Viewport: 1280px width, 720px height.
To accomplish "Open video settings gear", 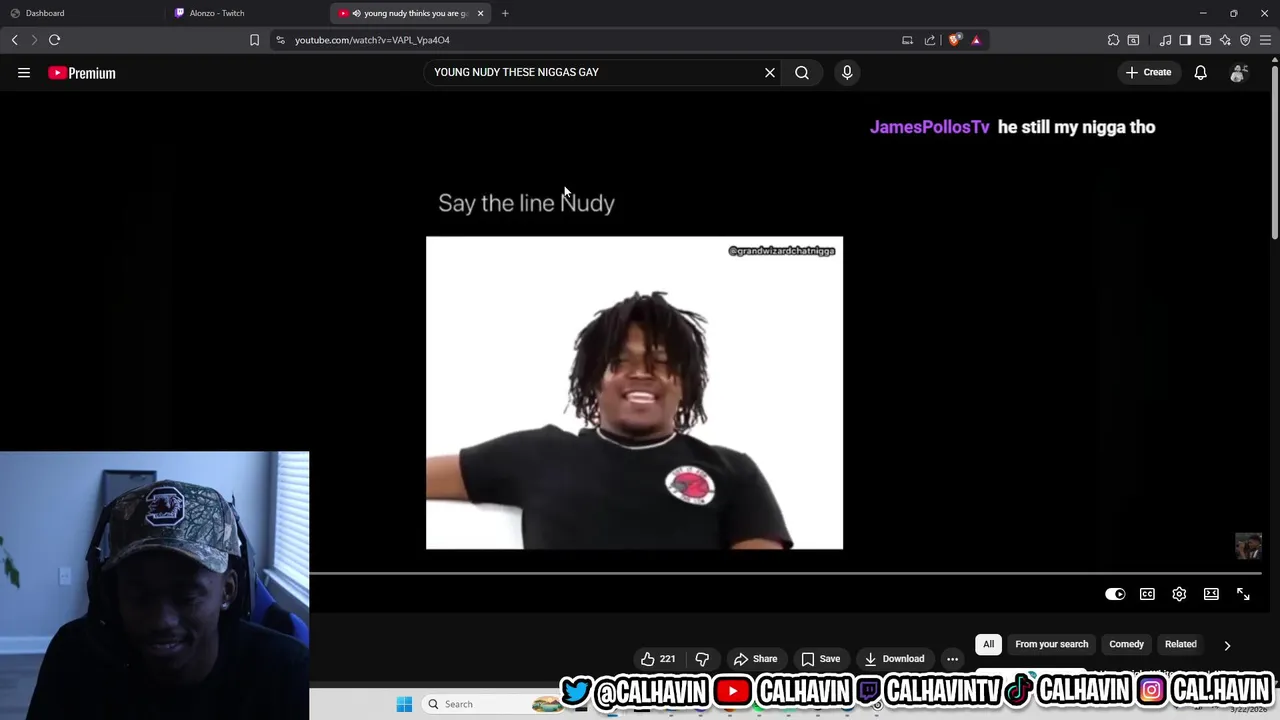I will click(x=1179, y=594).
